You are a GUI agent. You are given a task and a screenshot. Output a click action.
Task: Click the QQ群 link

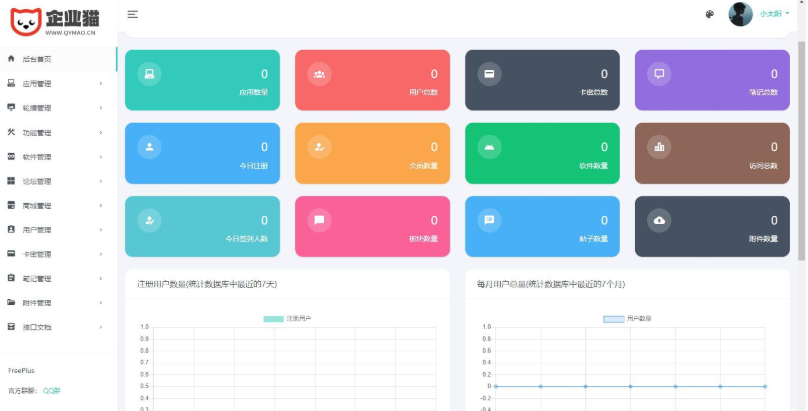point(51,391)
